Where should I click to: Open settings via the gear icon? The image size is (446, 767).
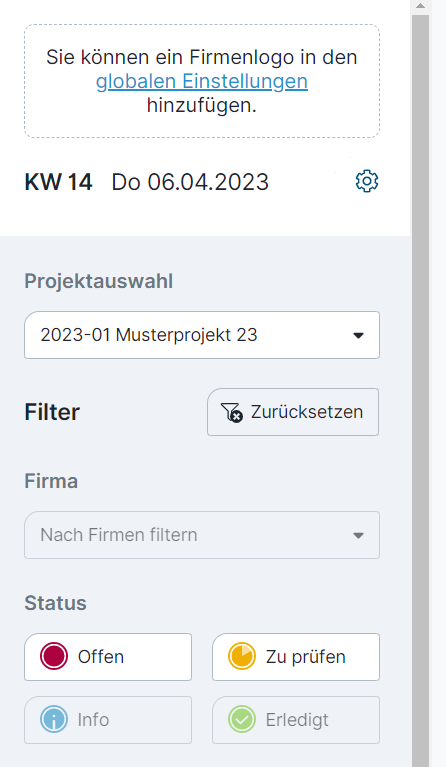pyautogui.click(x=366, y=181)
